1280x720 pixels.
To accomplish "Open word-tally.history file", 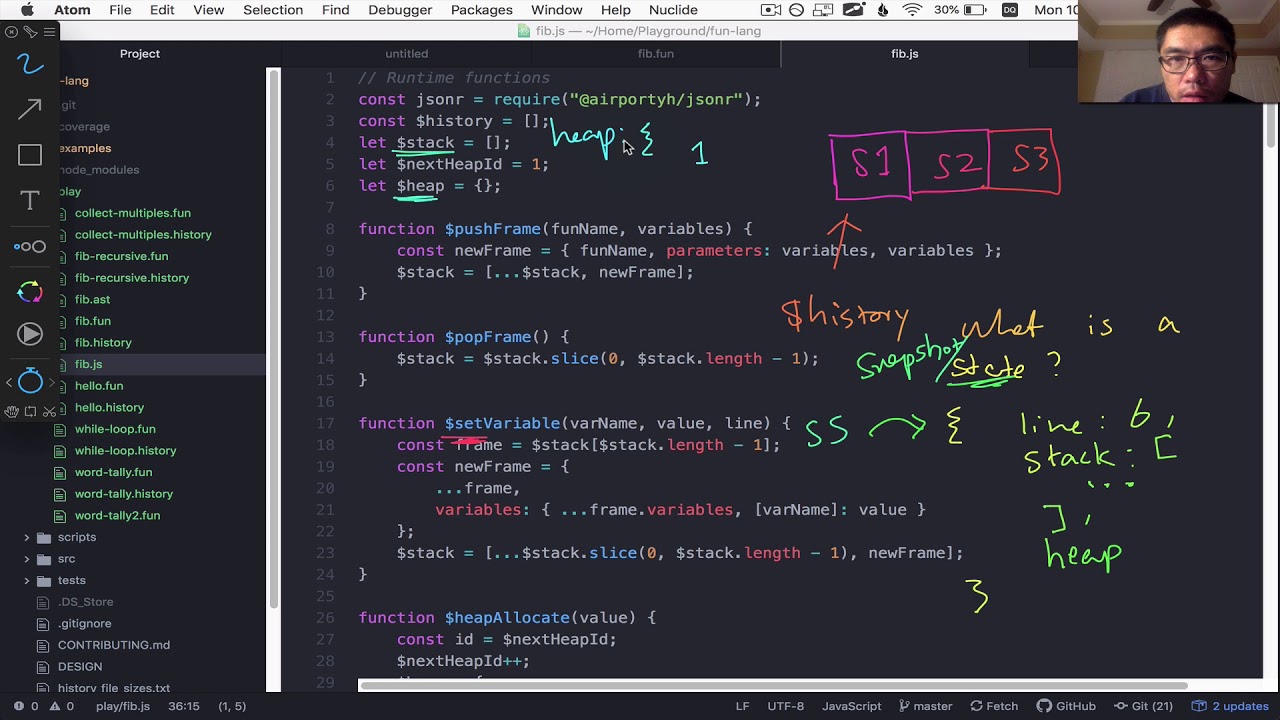I will click(x=124, y=494).
